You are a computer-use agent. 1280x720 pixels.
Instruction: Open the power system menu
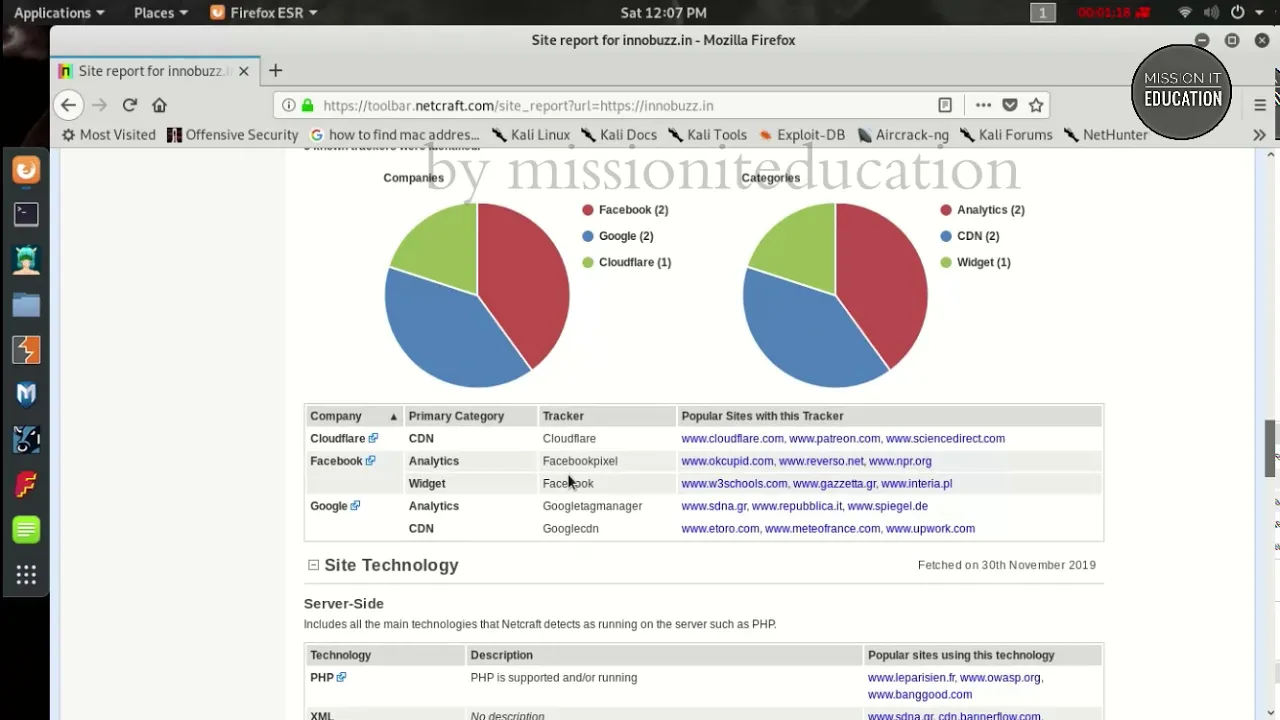1245,13
